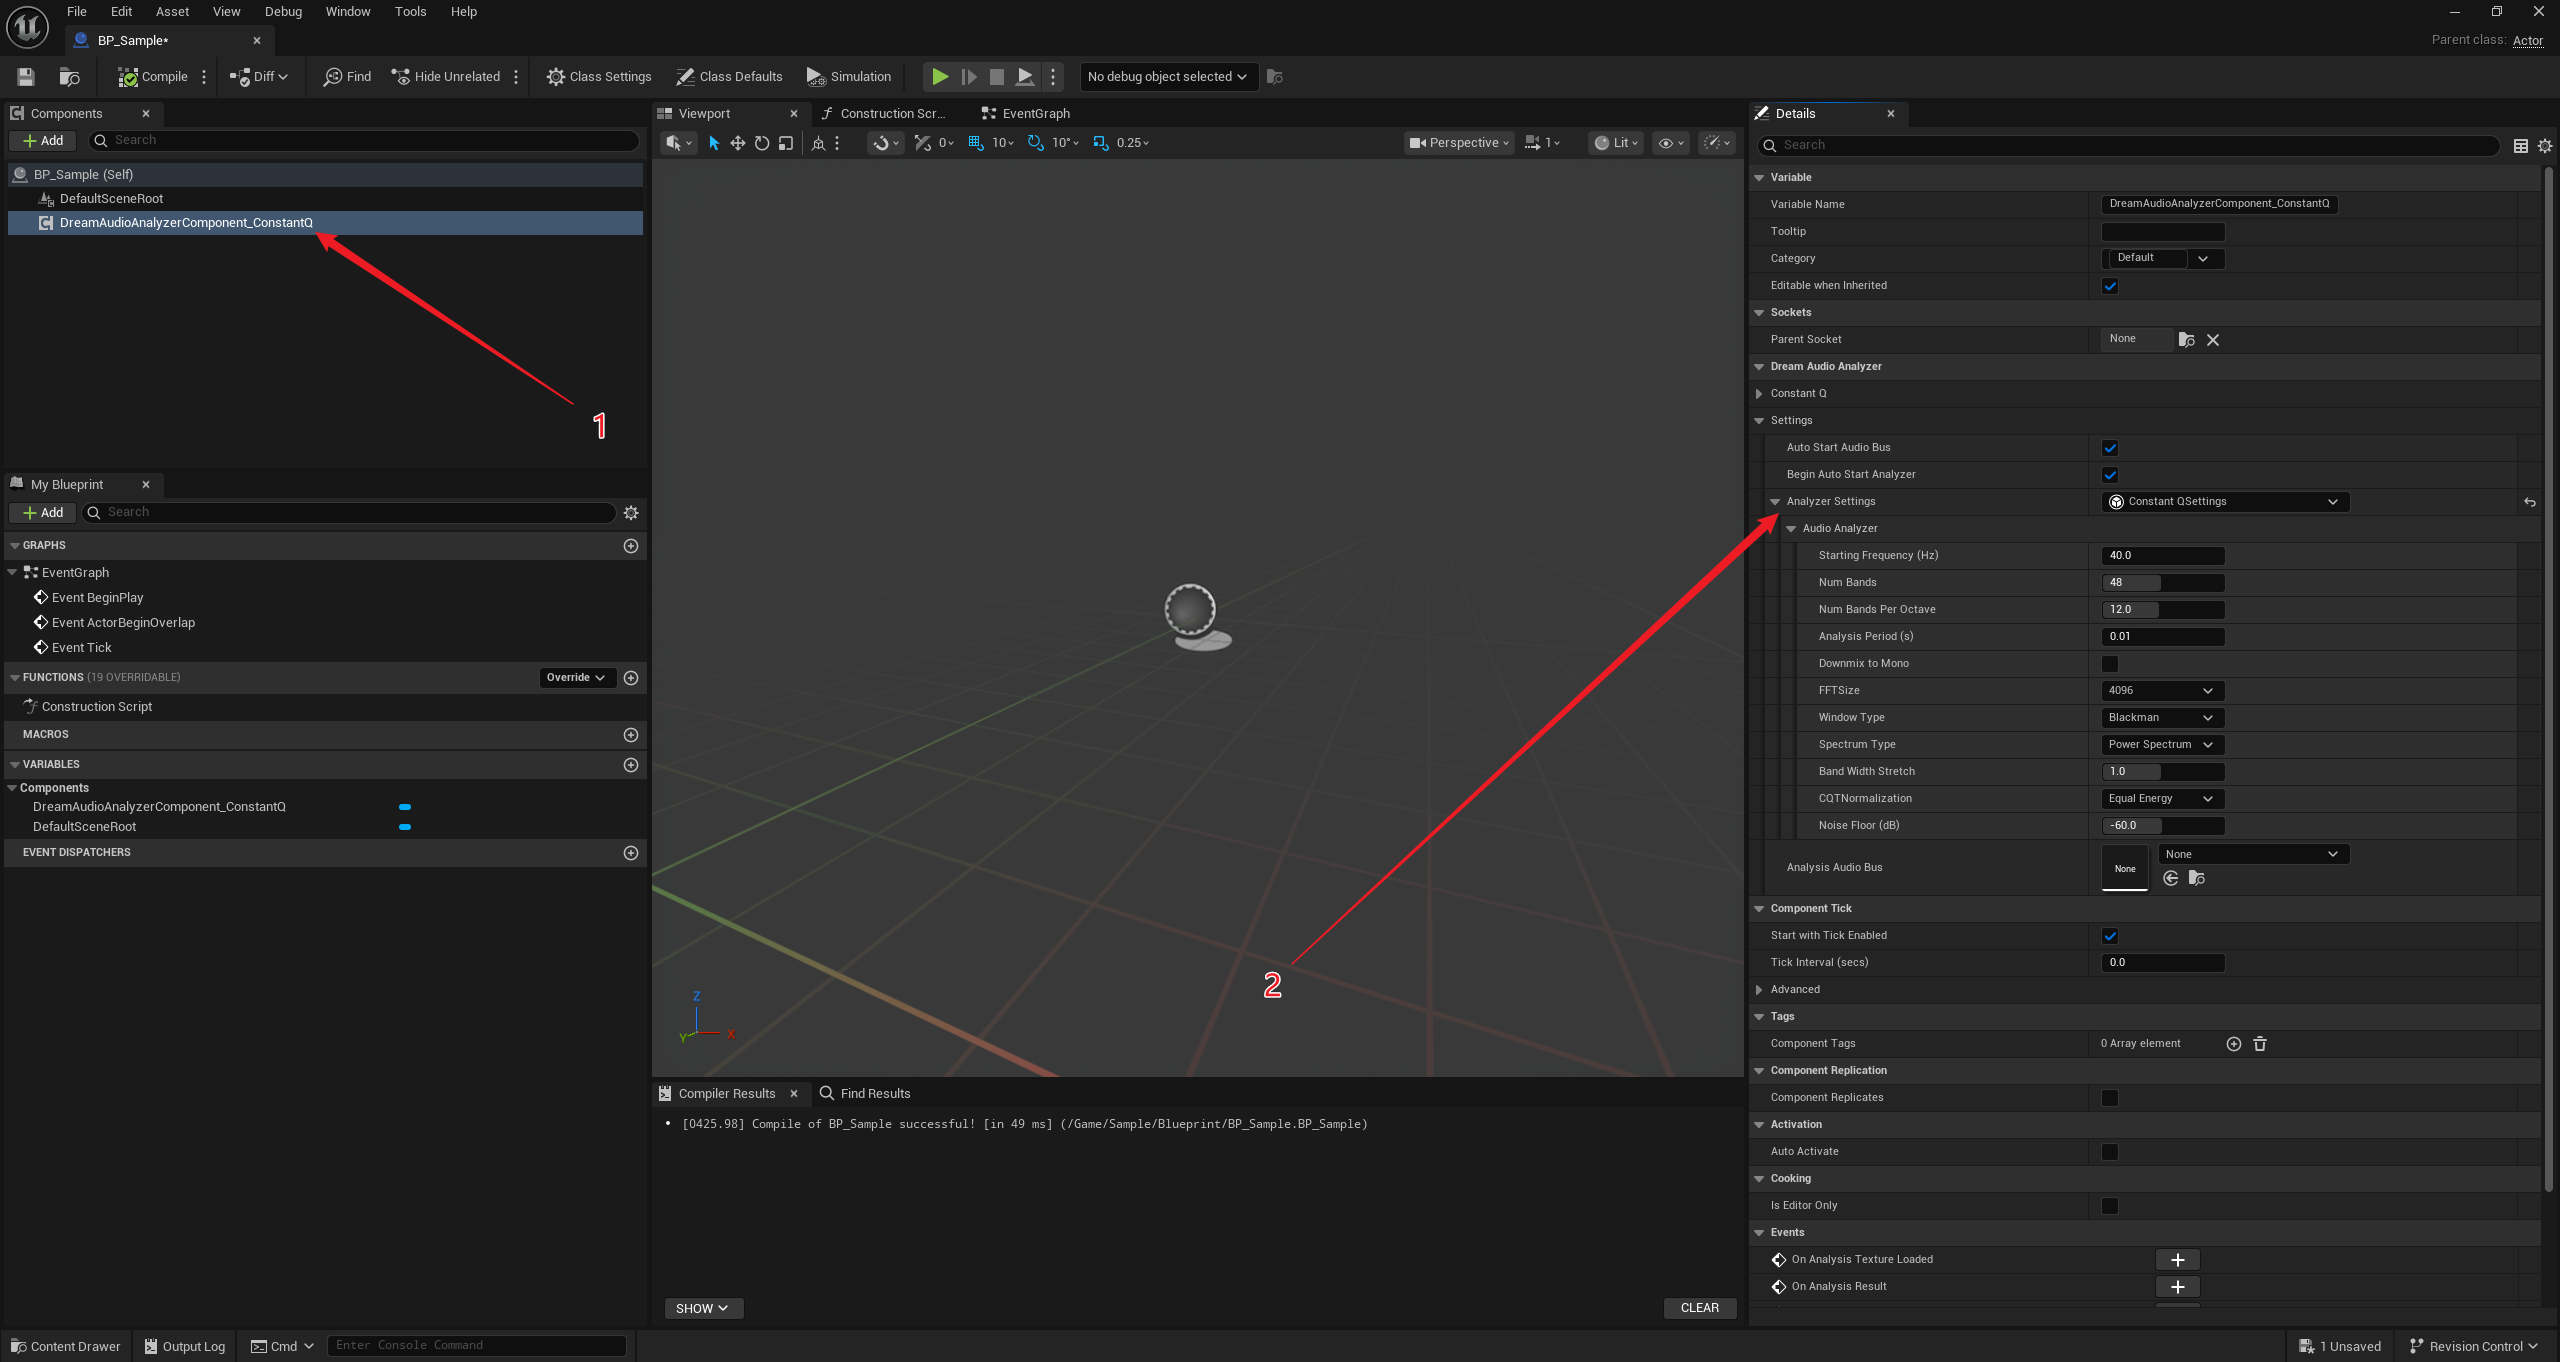Viewport: 2560px width, 1362px height.
Task: Open the Debug menu
Action: 283,12
